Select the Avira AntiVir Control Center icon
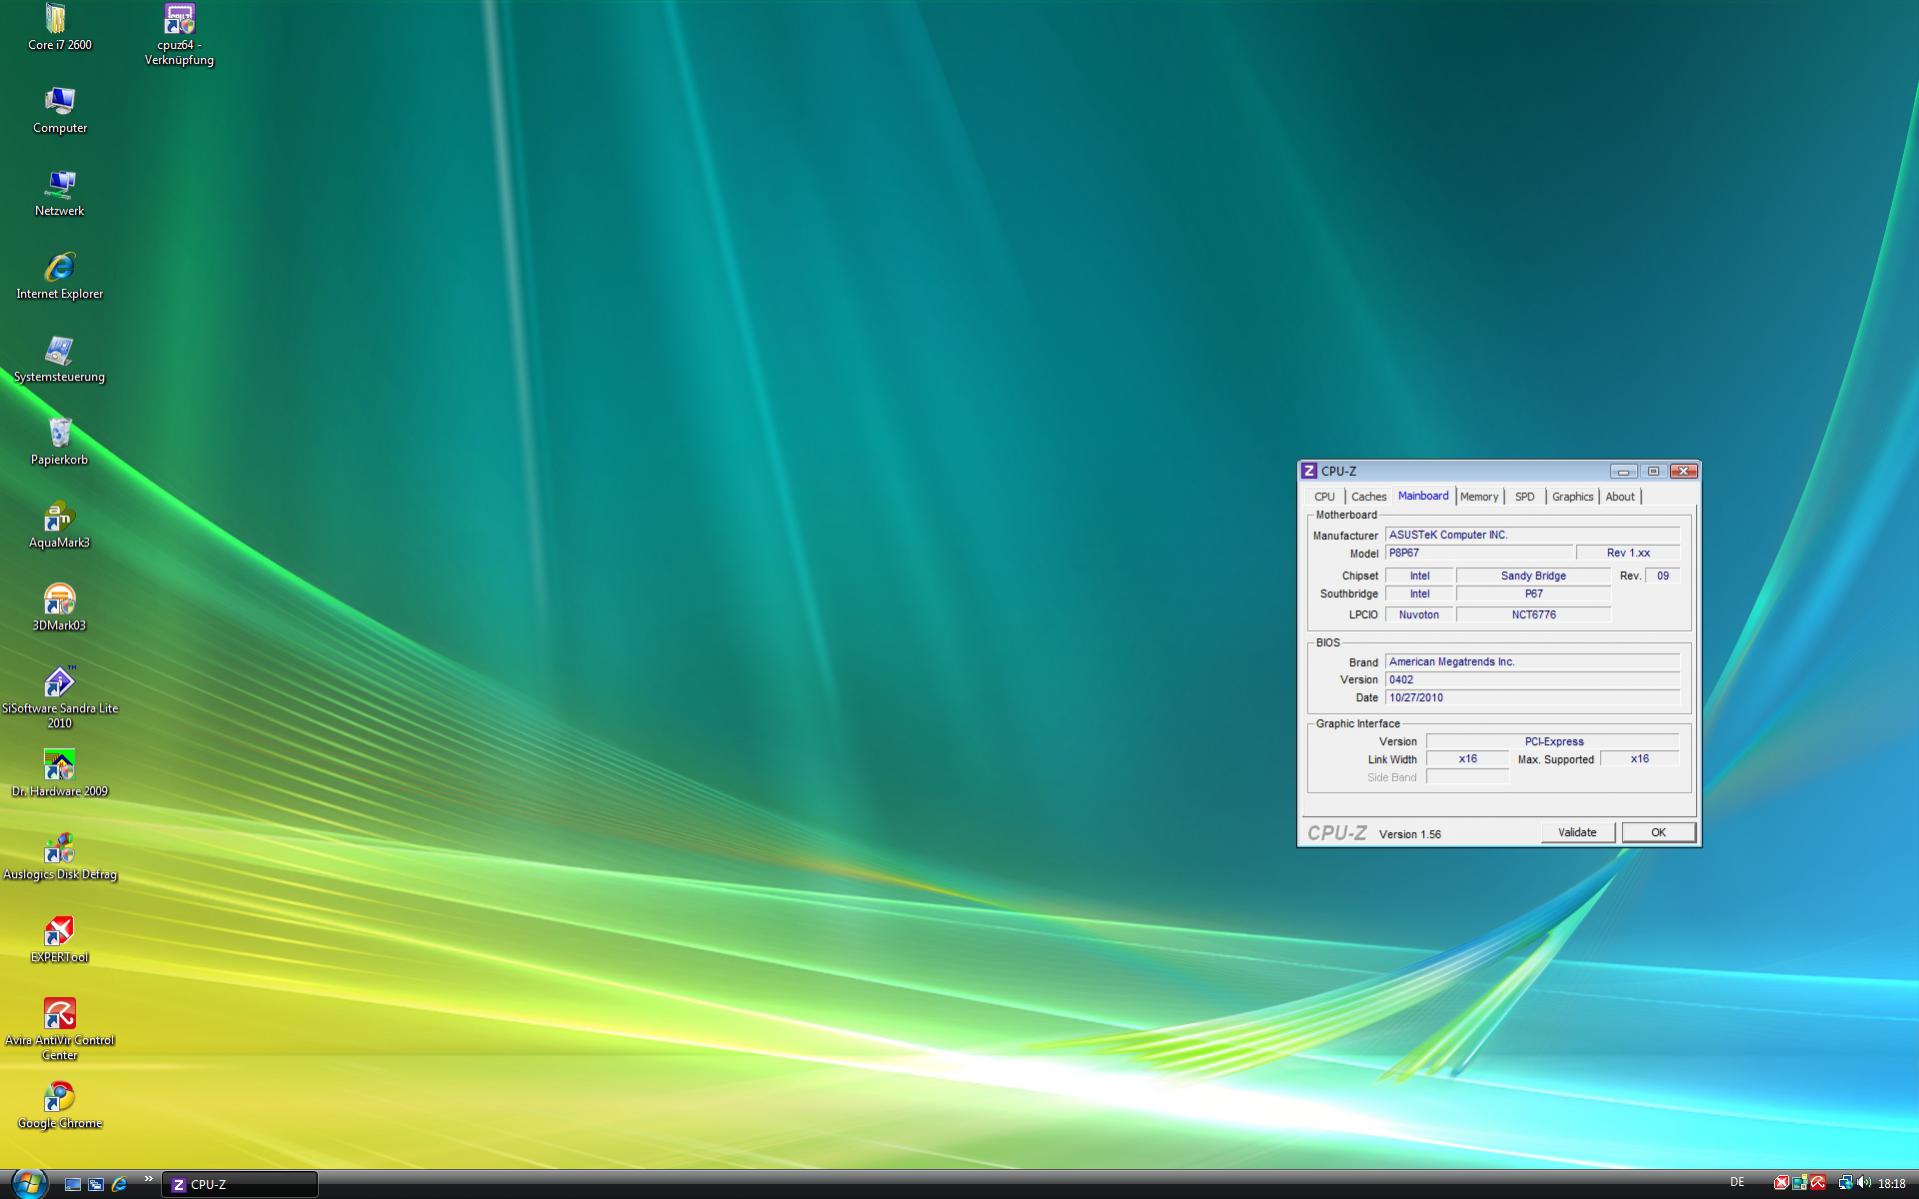 [x=59, y=1030]
